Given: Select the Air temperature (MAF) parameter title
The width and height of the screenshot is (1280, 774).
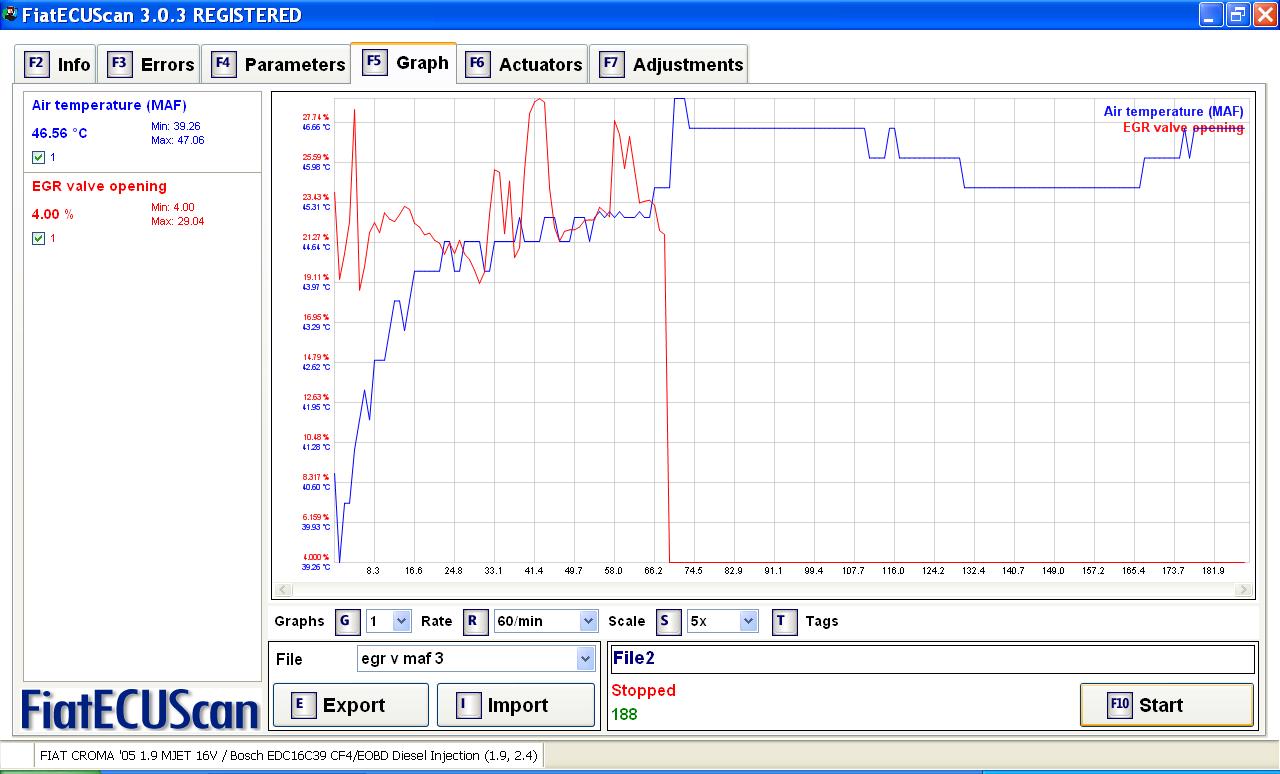Looking at the screenshot, I should click(x=109, y=105).
